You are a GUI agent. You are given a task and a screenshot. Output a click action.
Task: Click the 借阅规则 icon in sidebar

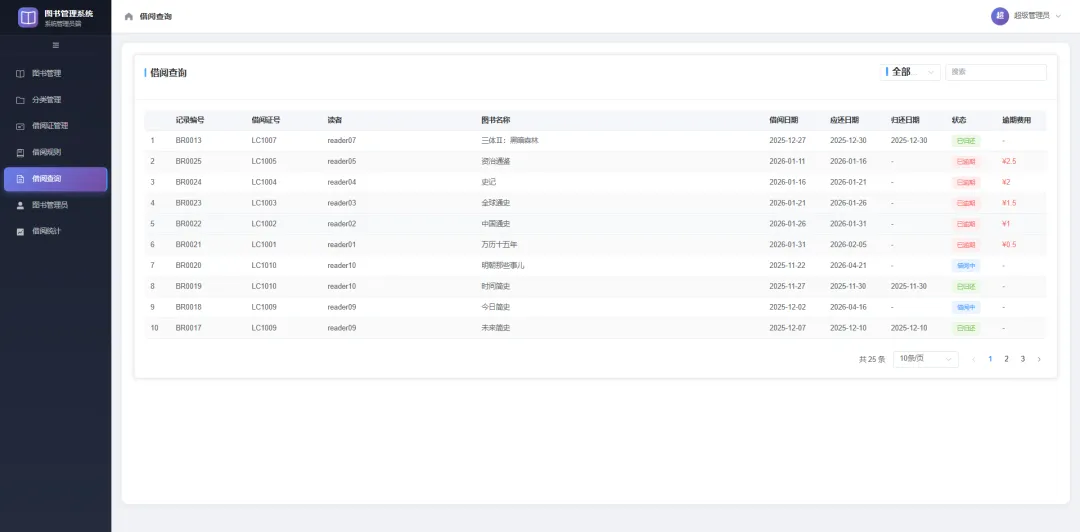pos(20,152)
